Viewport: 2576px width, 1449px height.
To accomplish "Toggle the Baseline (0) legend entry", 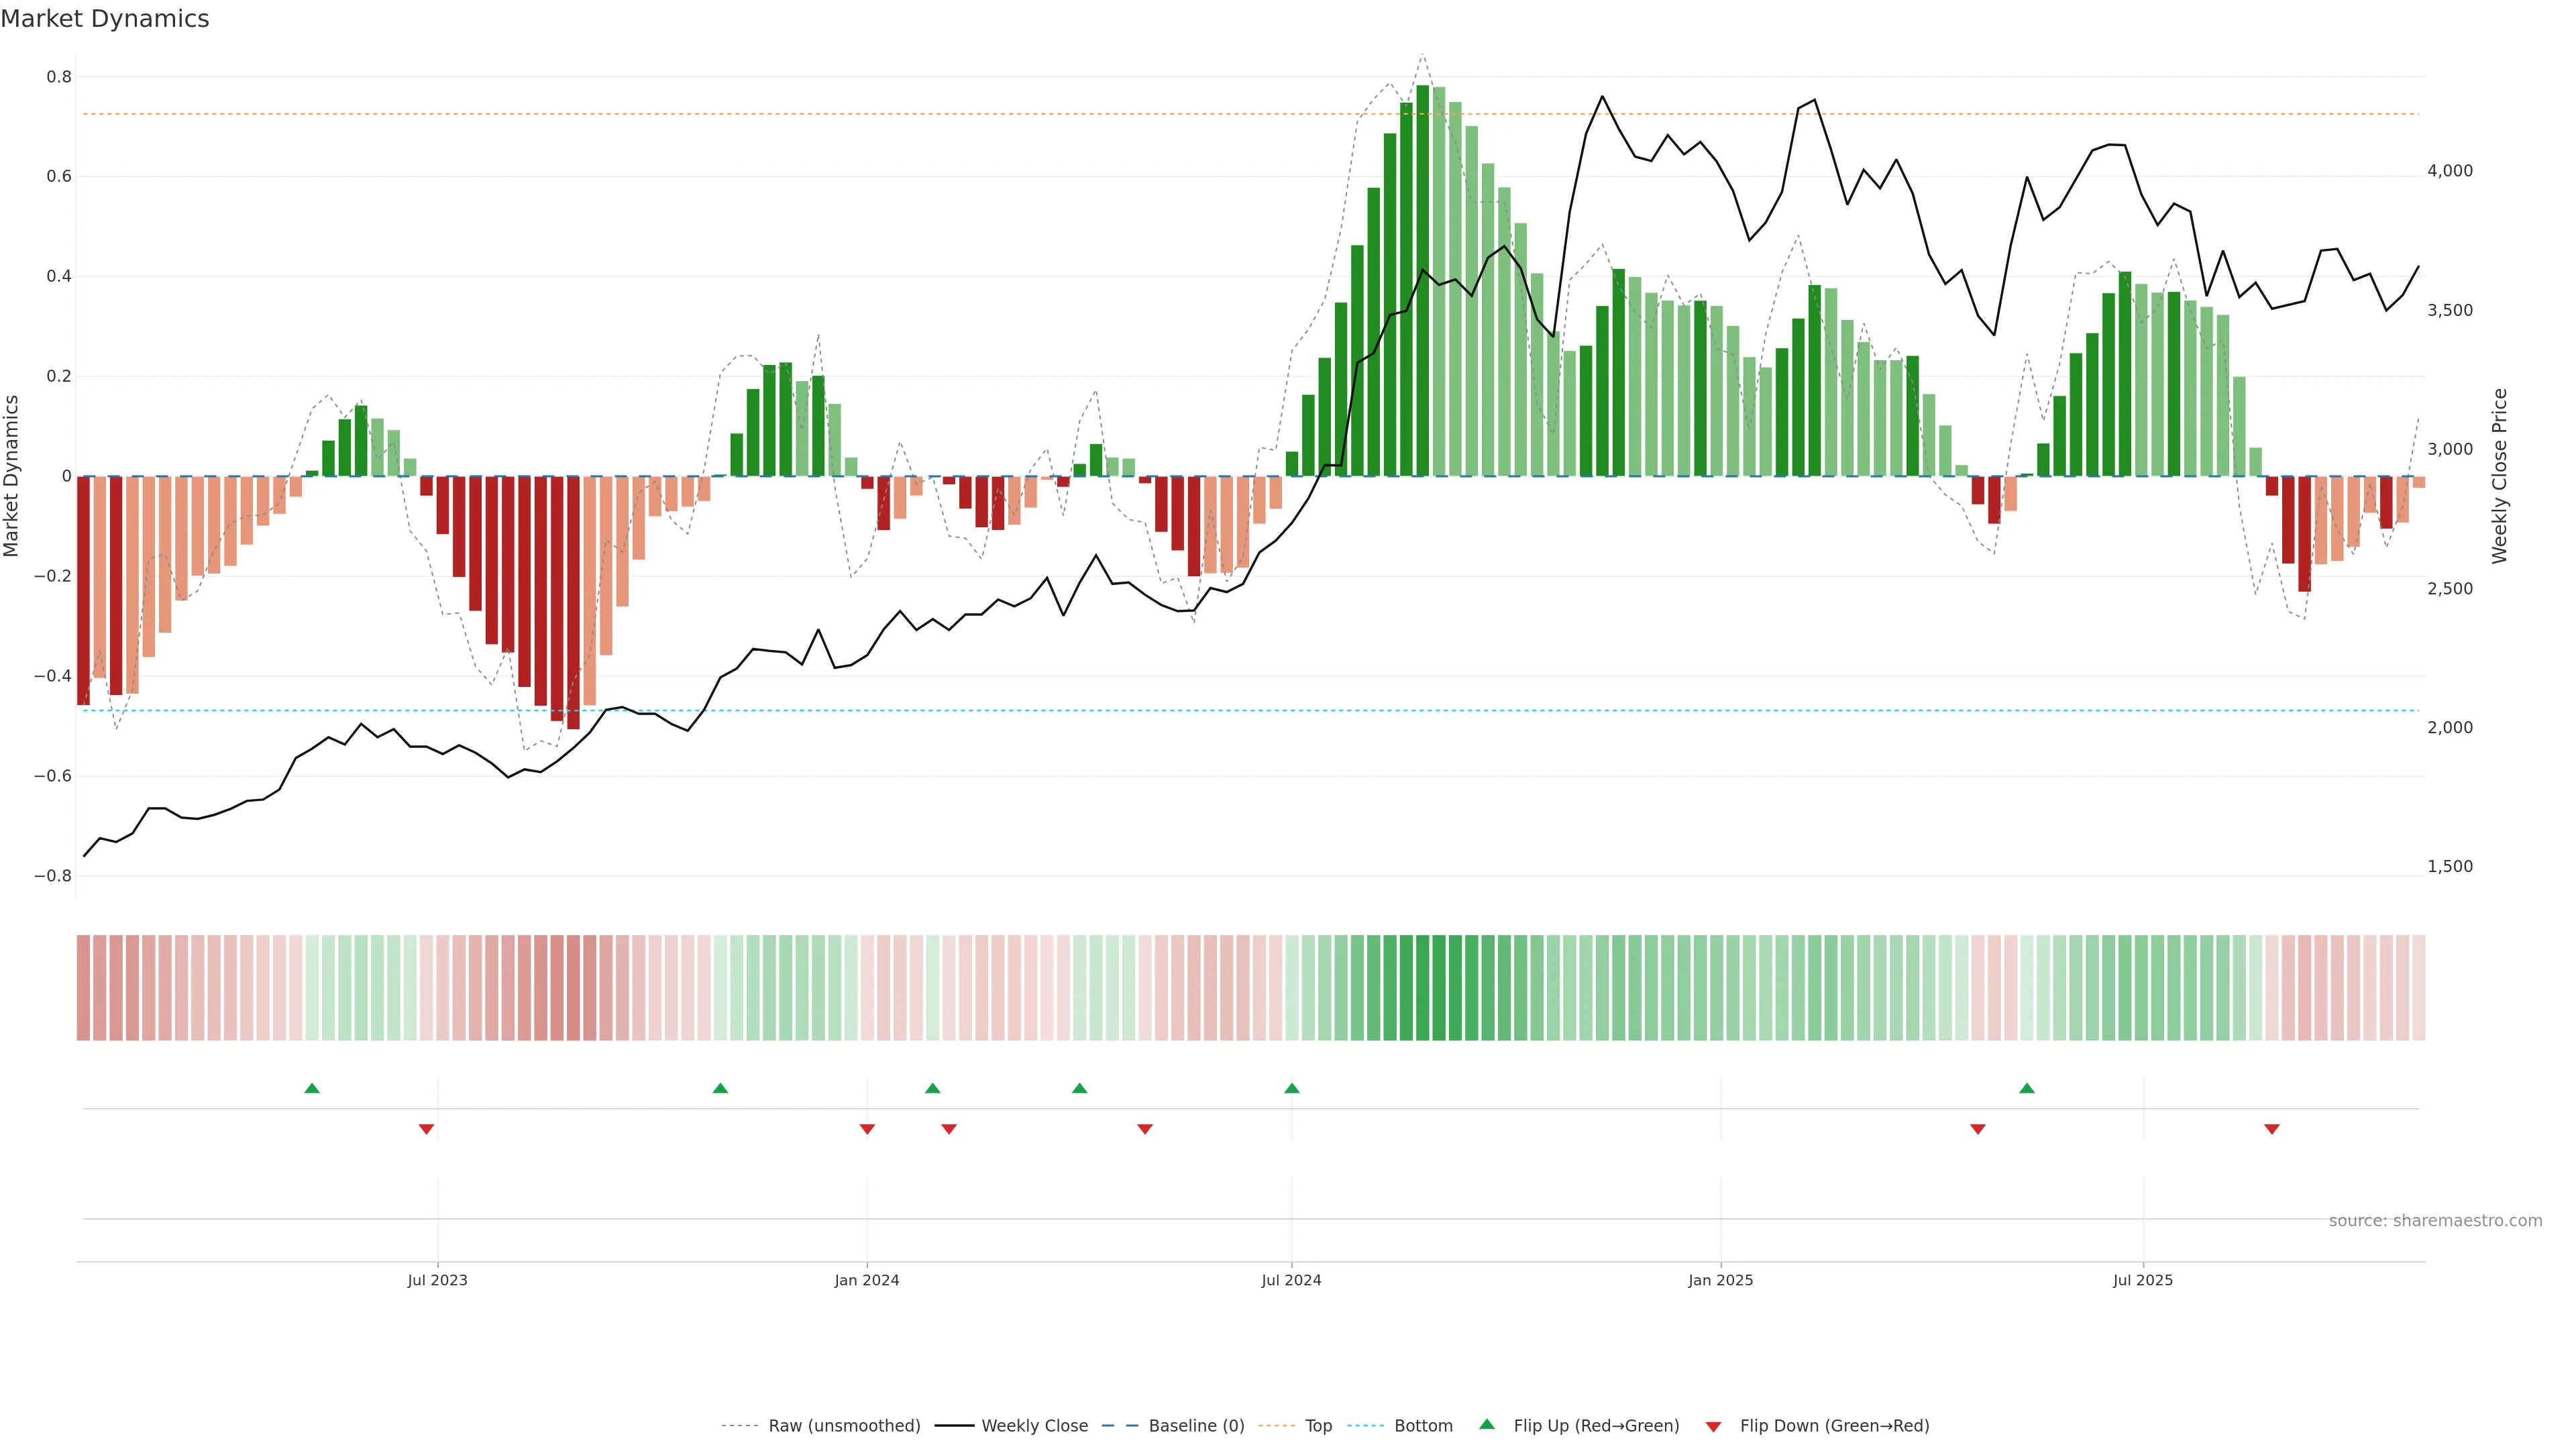I will tap(1196, 1426).
